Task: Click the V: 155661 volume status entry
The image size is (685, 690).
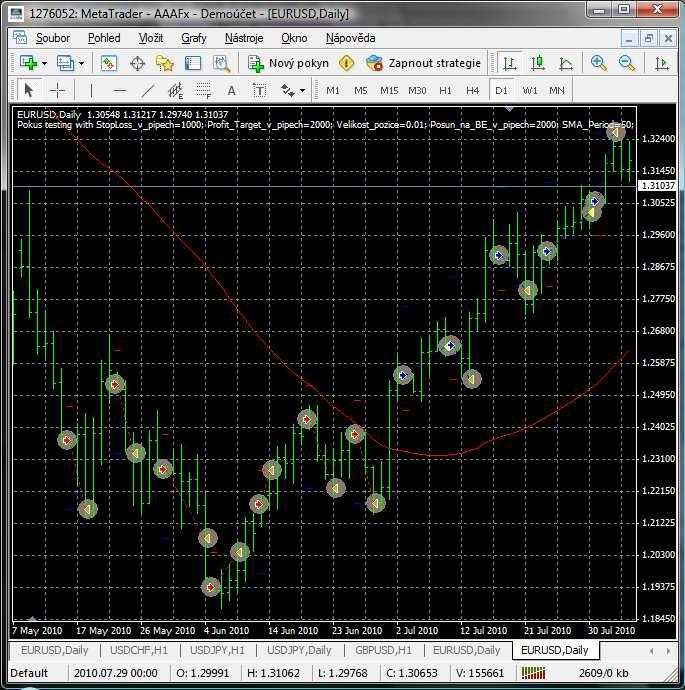Action: point(480,673)
